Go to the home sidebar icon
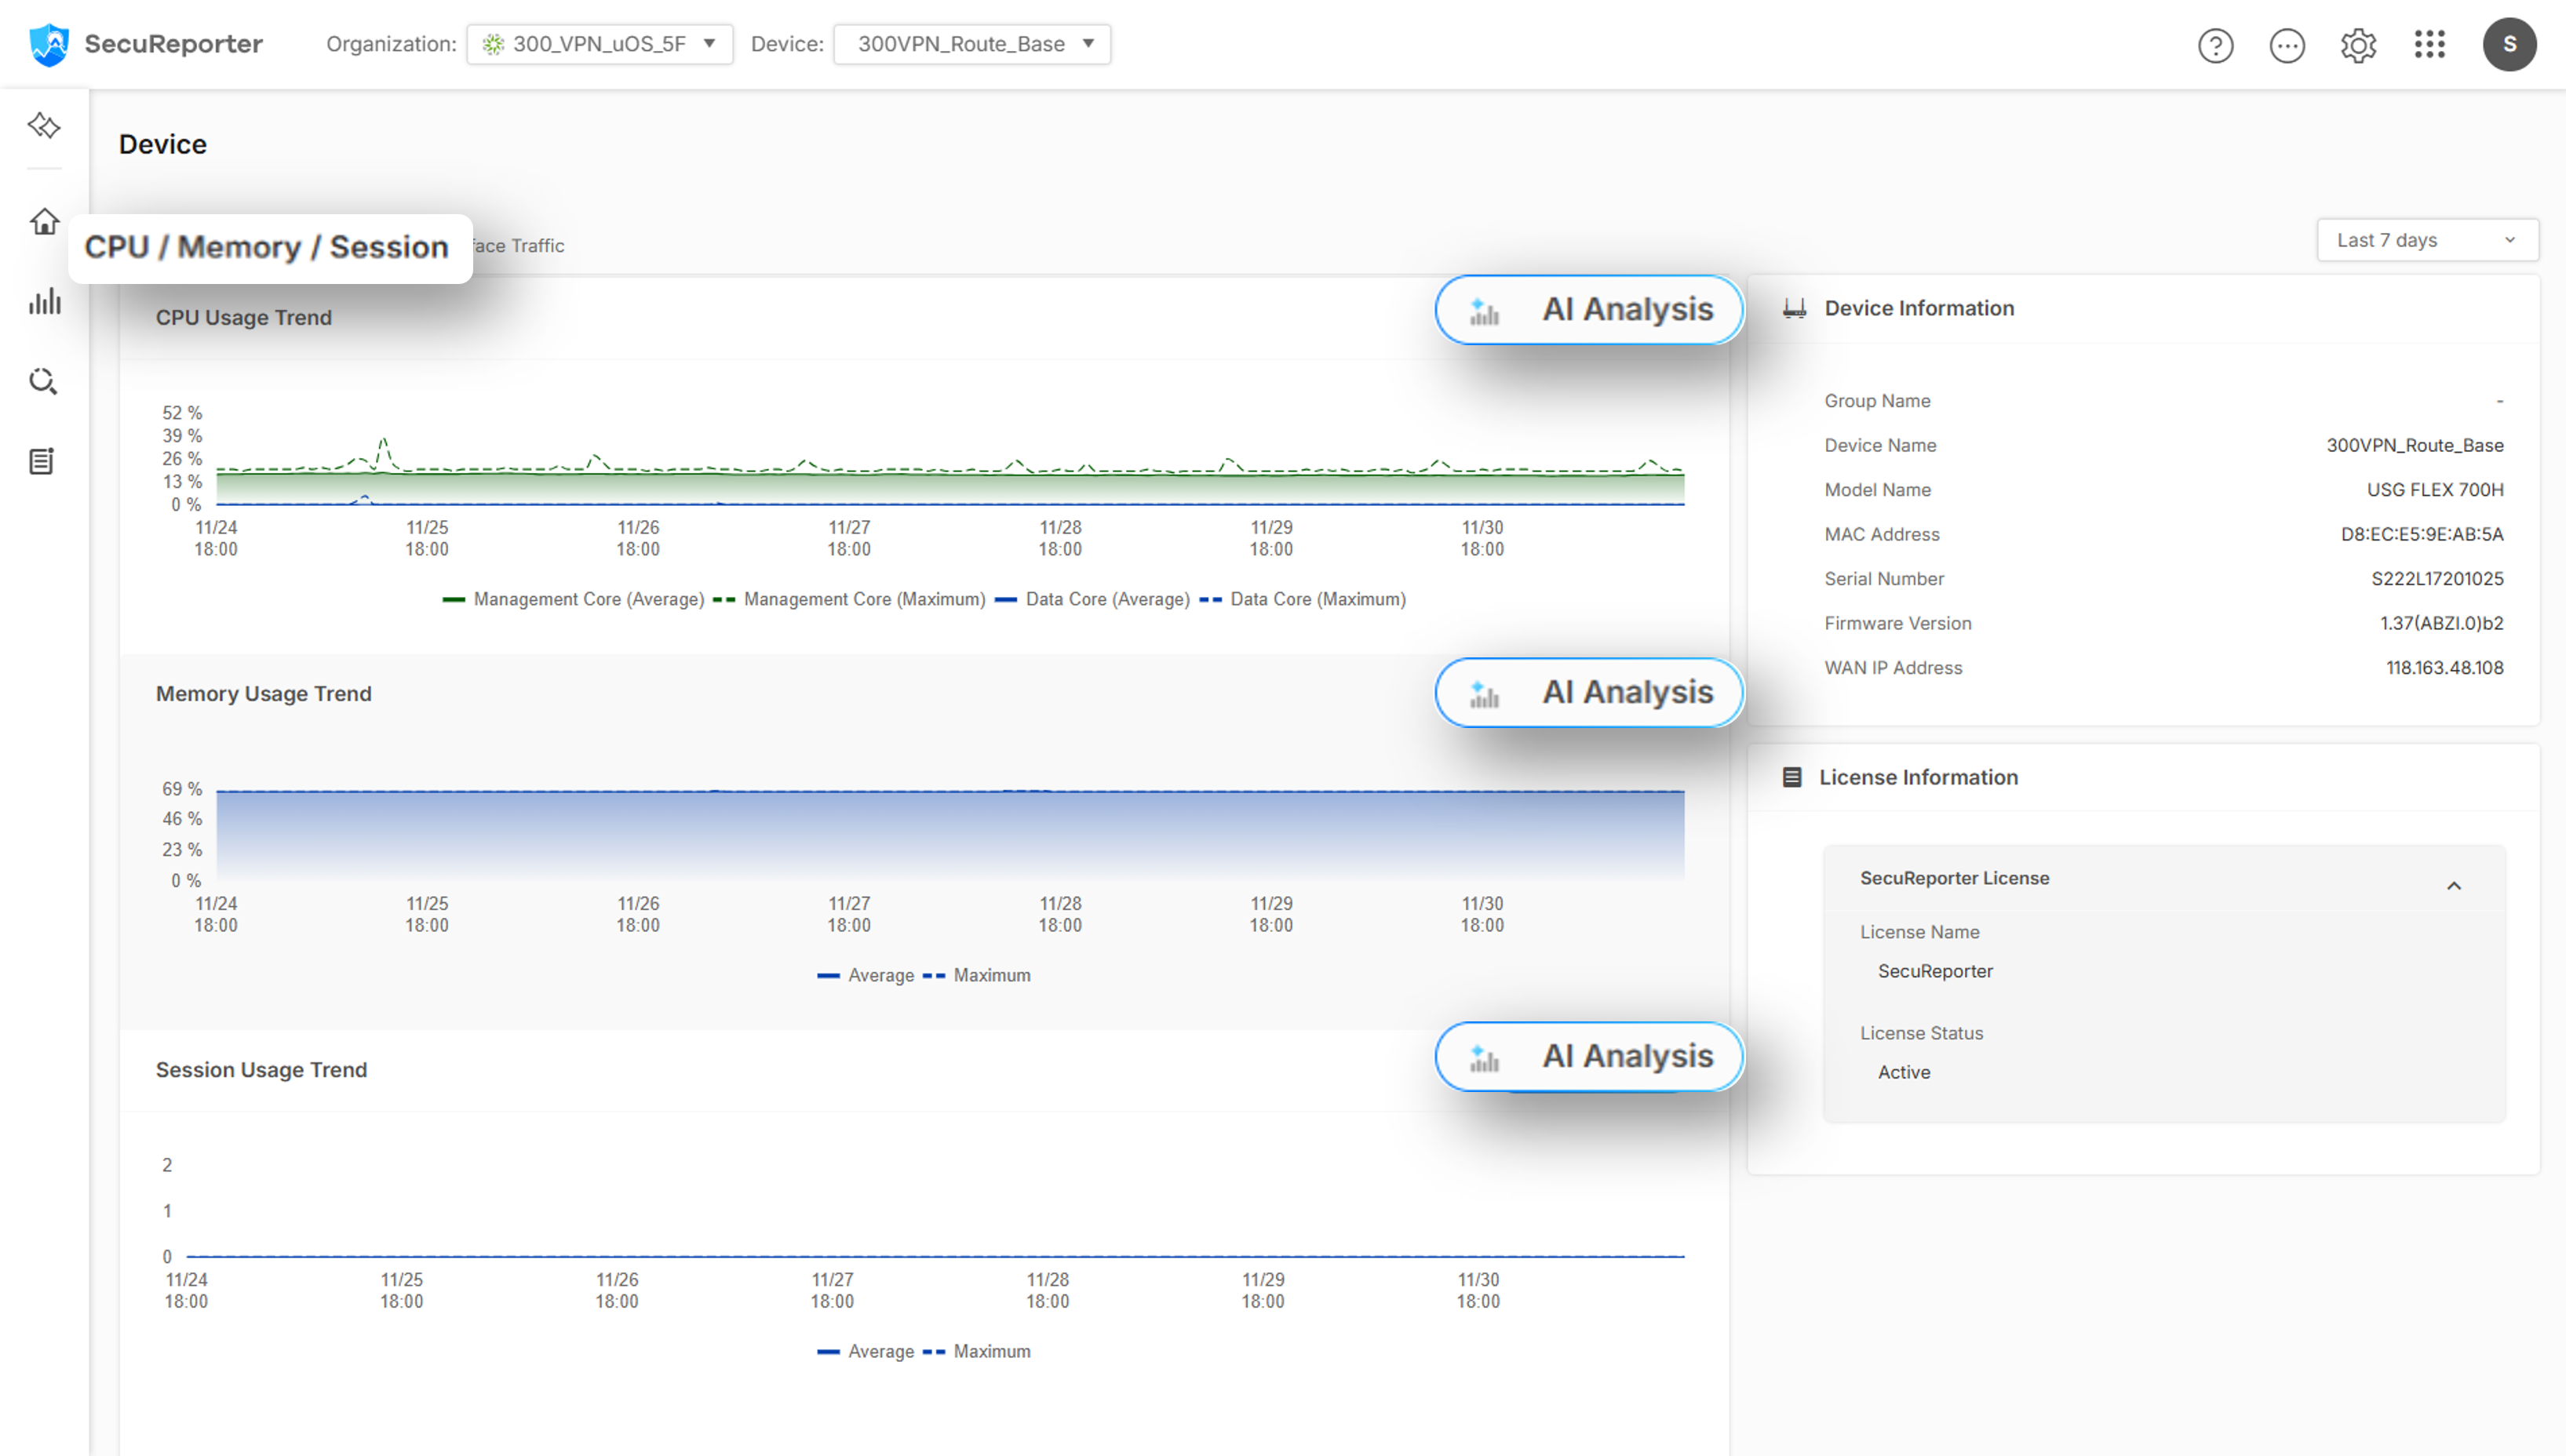Image resolution: width=2566 pixels, height=1456 pixels. click(44, 221)
